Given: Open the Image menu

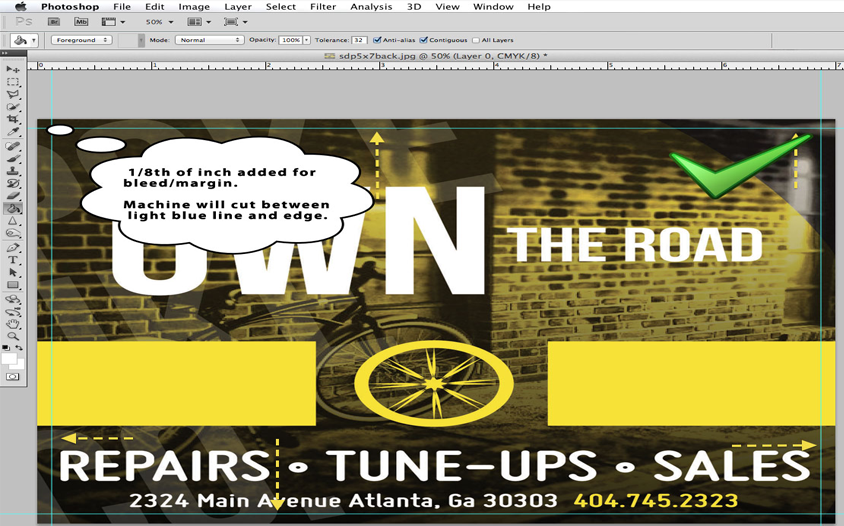Looking at the screenshot, I should tap(194, 6).
